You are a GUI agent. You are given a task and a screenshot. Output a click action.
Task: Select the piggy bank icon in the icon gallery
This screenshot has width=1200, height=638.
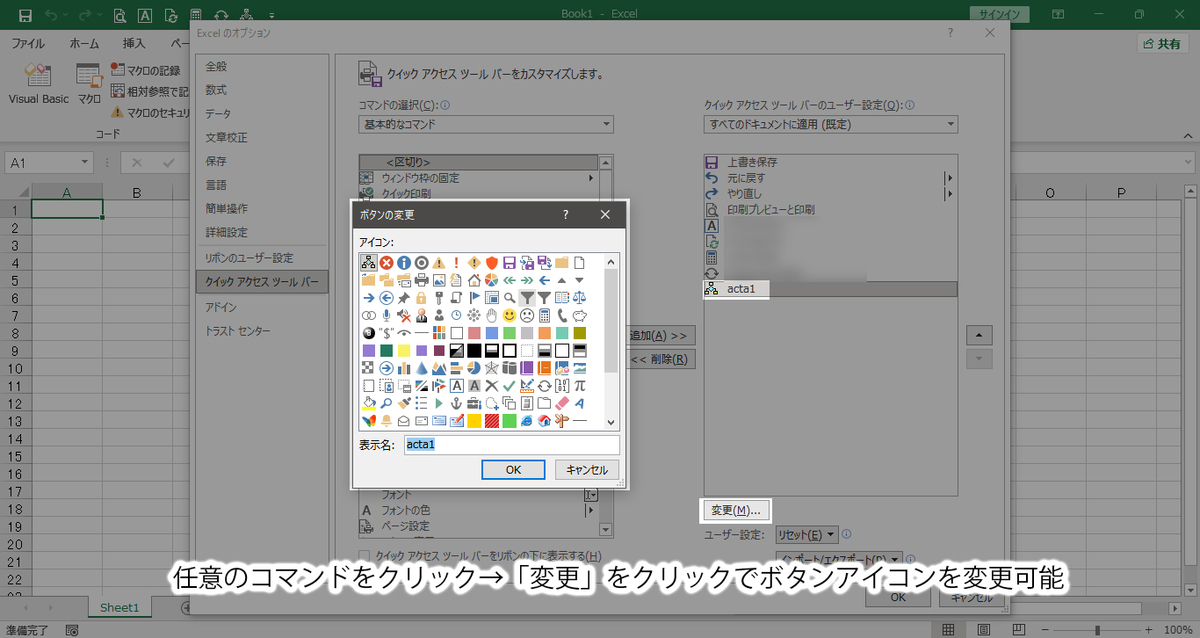click(579, 315)
